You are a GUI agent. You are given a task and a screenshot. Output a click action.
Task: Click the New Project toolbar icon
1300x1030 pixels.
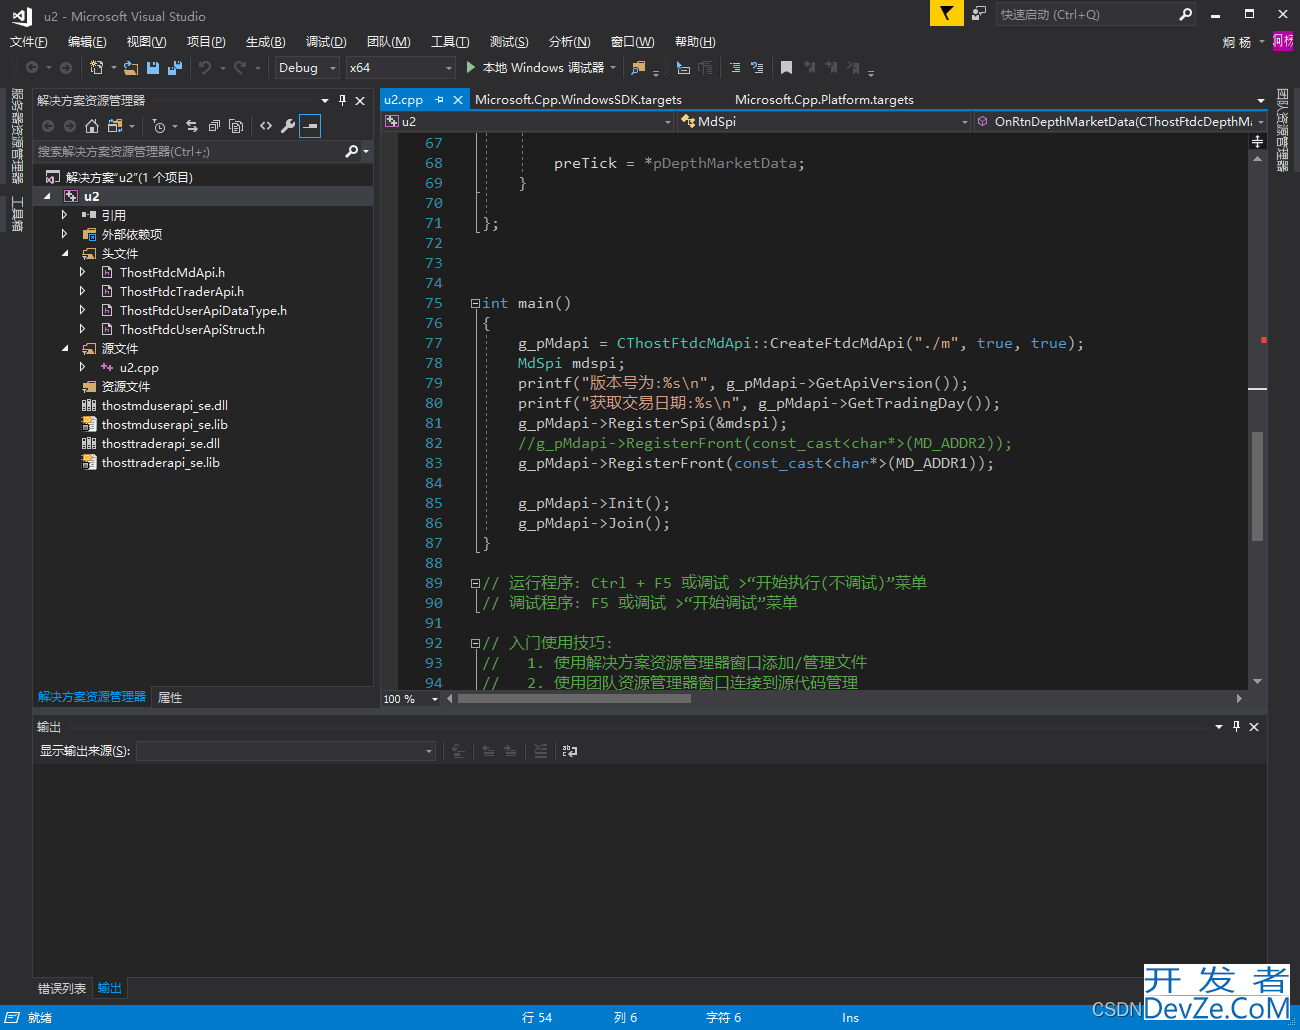[97, 67]
